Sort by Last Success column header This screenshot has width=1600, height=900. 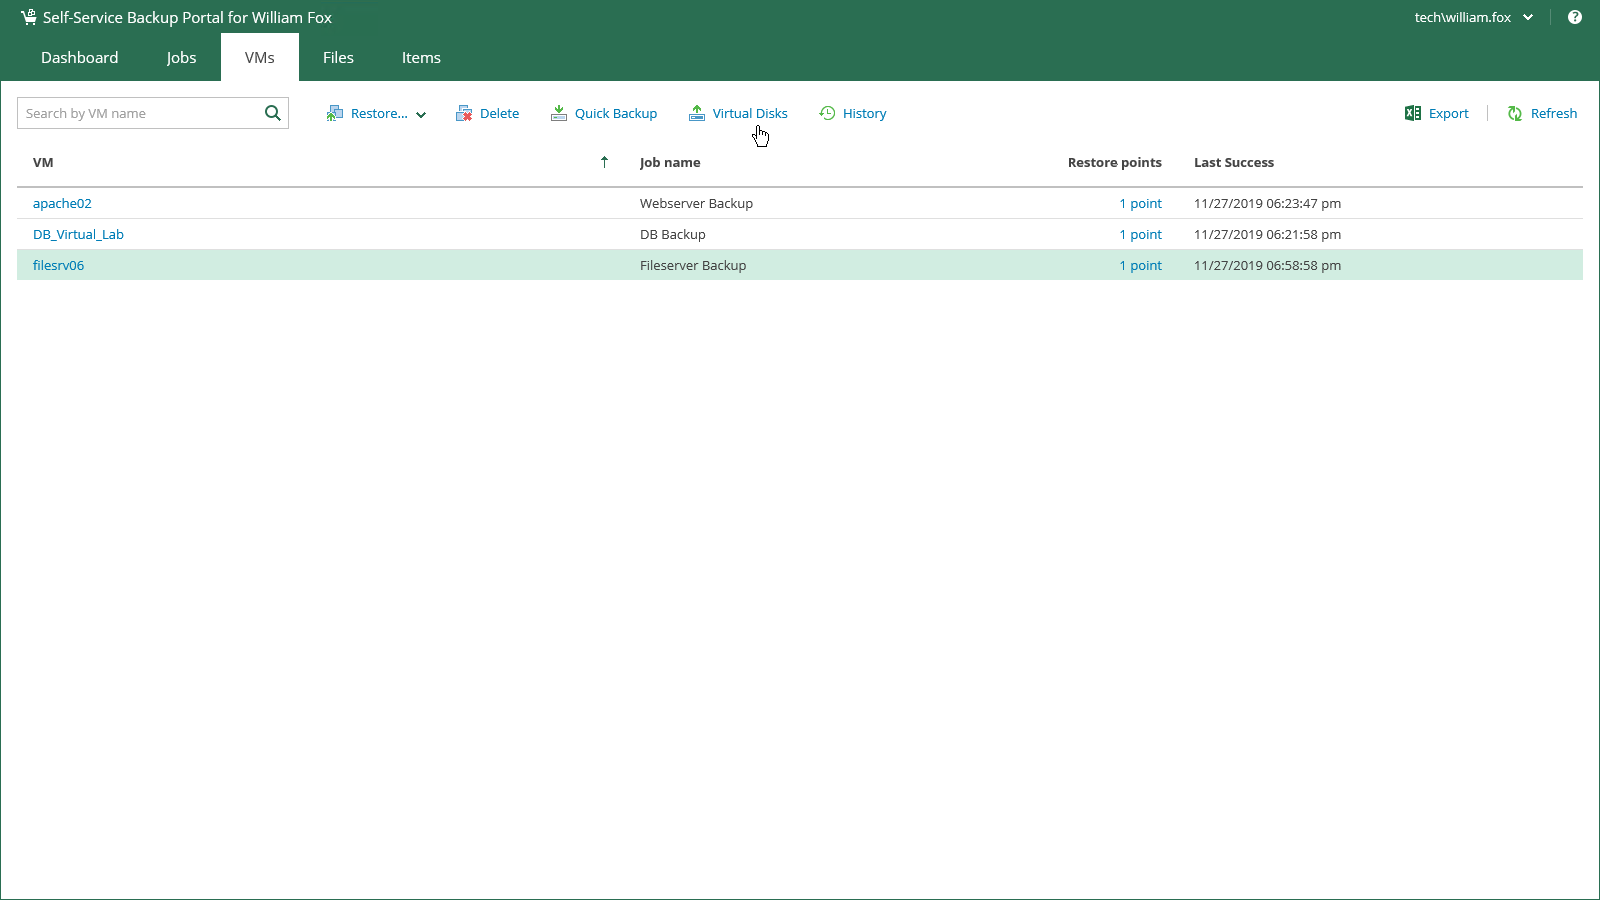pyautogui.click(x=1234, y=162)
